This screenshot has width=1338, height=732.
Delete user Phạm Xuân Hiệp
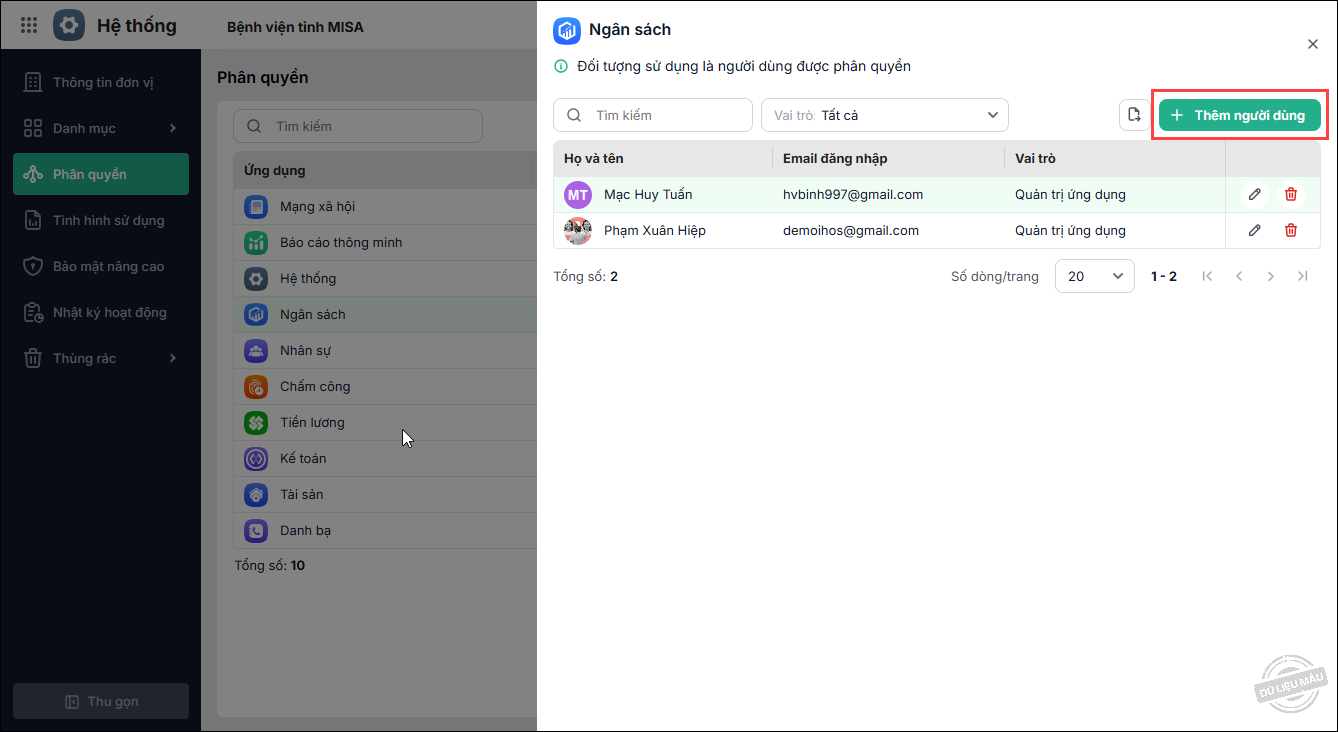coord(1291,231)
